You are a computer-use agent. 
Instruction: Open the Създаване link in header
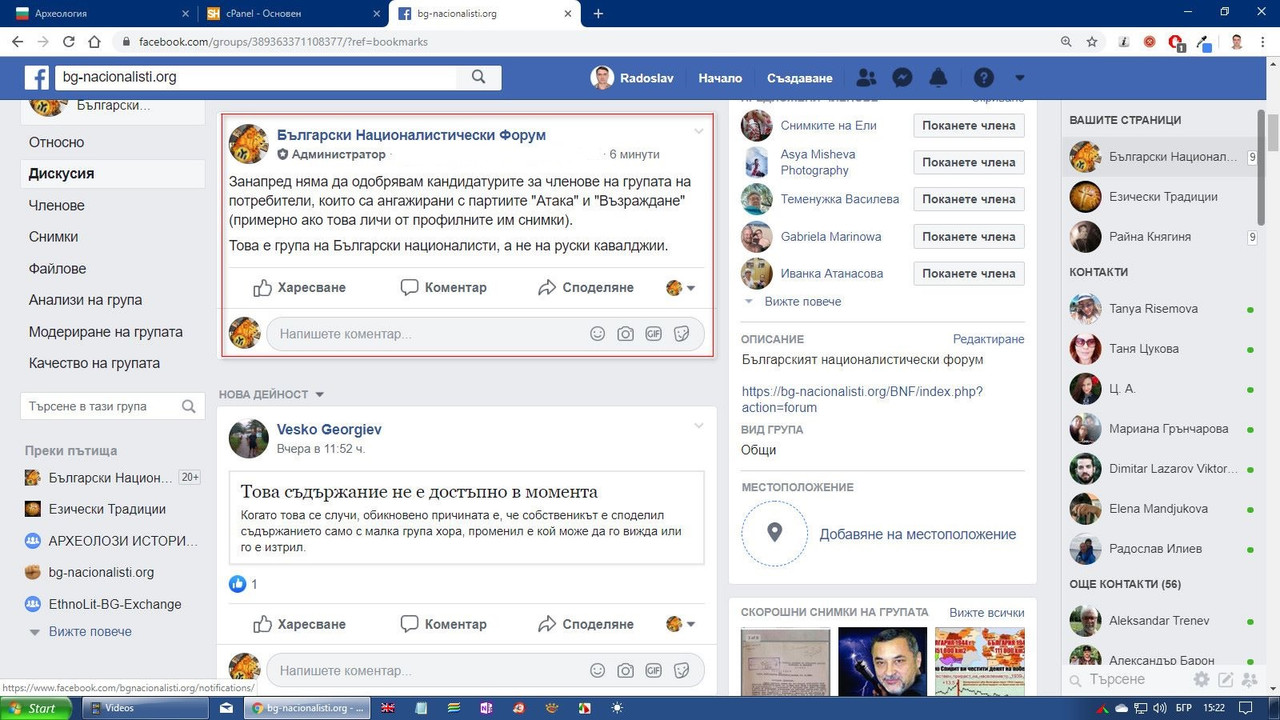click(799, 78)
